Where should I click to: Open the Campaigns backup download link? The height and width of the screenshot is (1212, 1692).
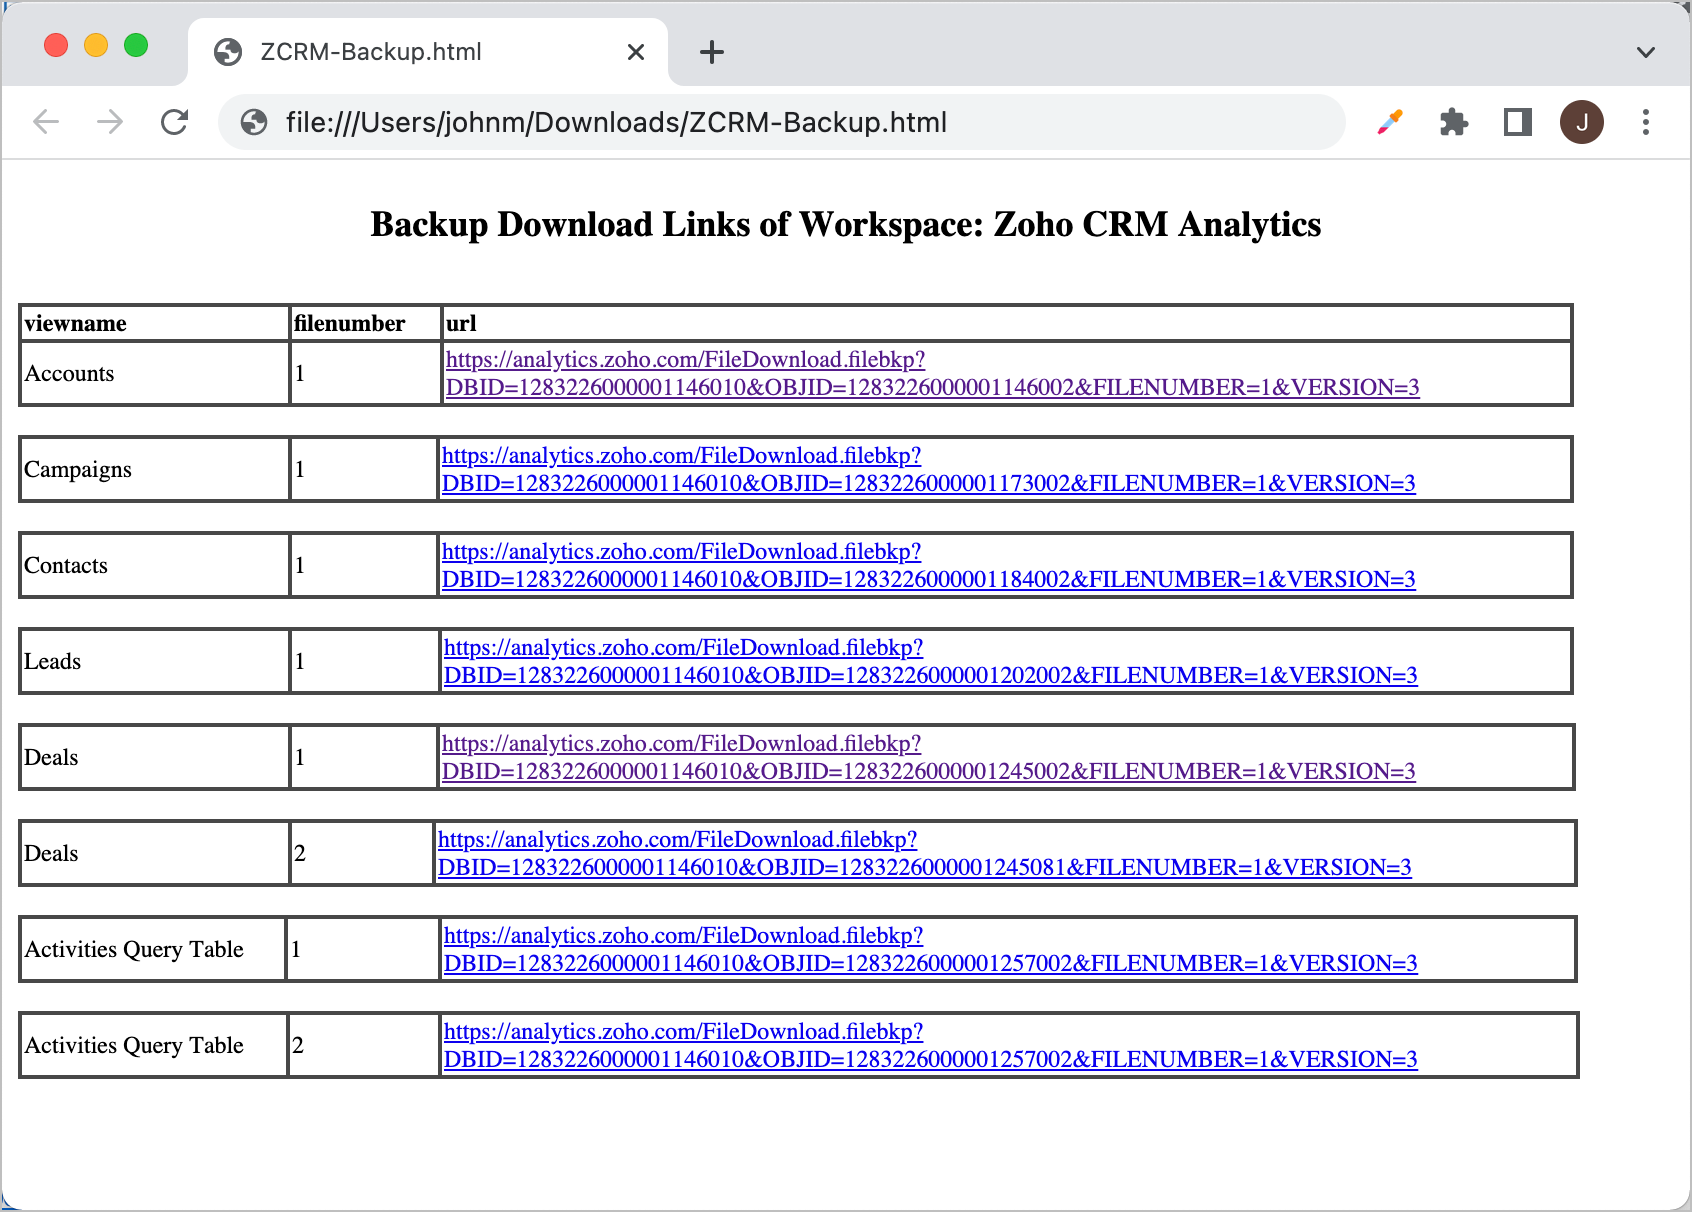coord(928,469)
